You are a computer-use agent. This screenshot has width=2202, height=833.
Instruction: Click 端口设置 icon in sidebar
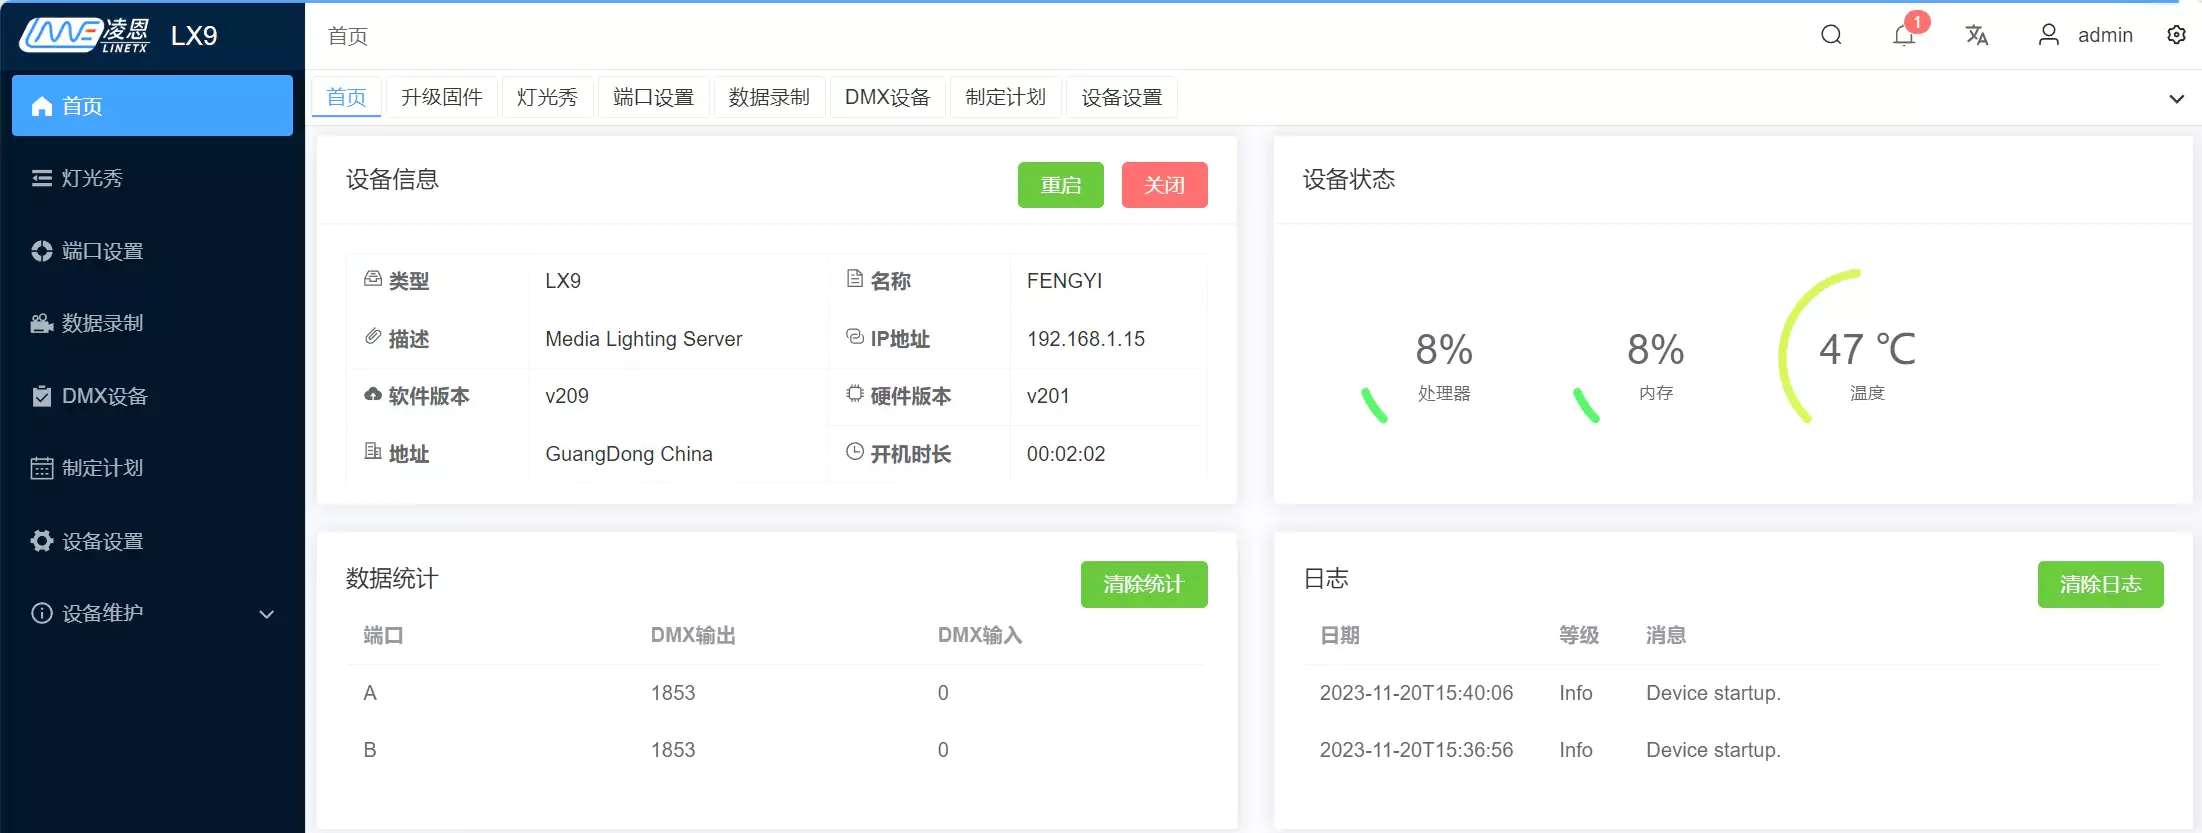(x=42, y=251)
